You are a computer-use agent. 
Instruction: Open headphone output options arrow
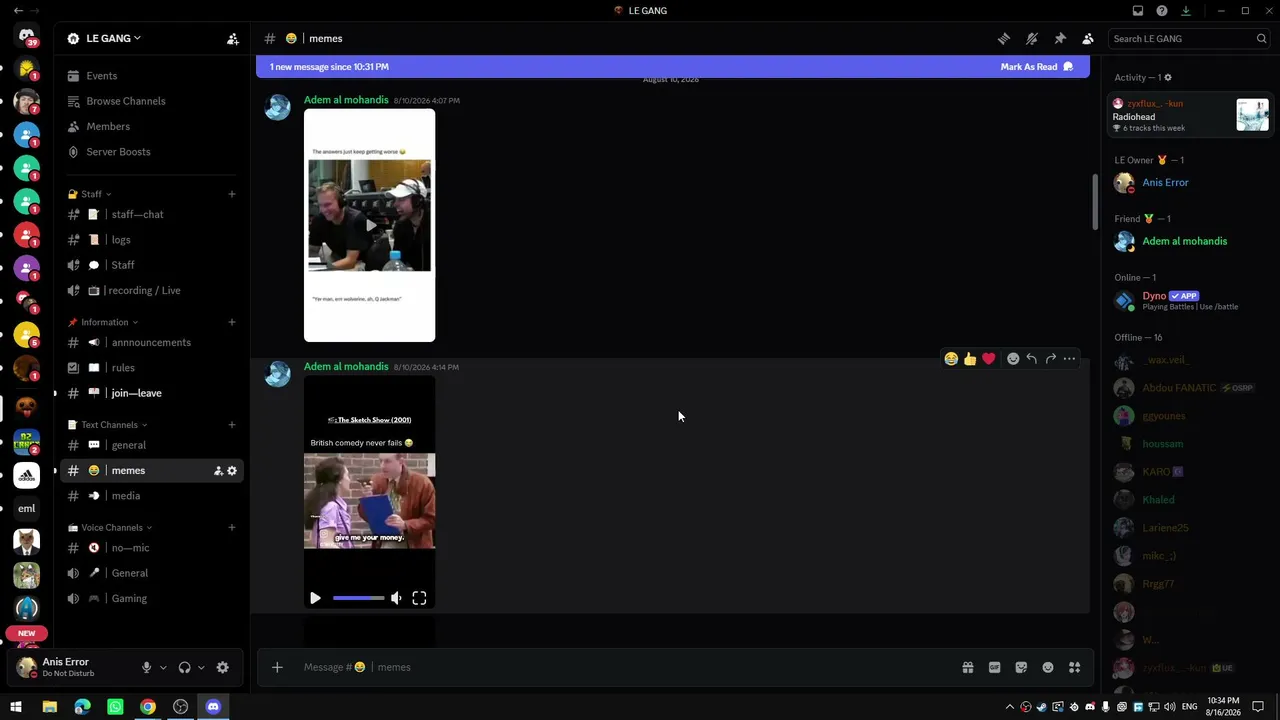point(201,668)
